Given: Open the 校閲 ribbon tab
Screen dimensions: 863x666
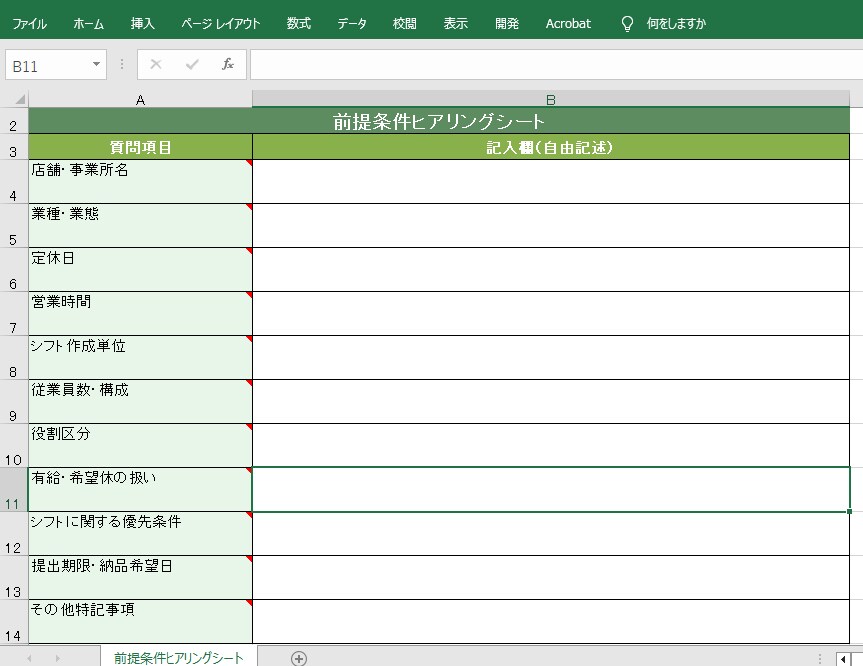Looking at the screenshot, I should tap(405, 24).
